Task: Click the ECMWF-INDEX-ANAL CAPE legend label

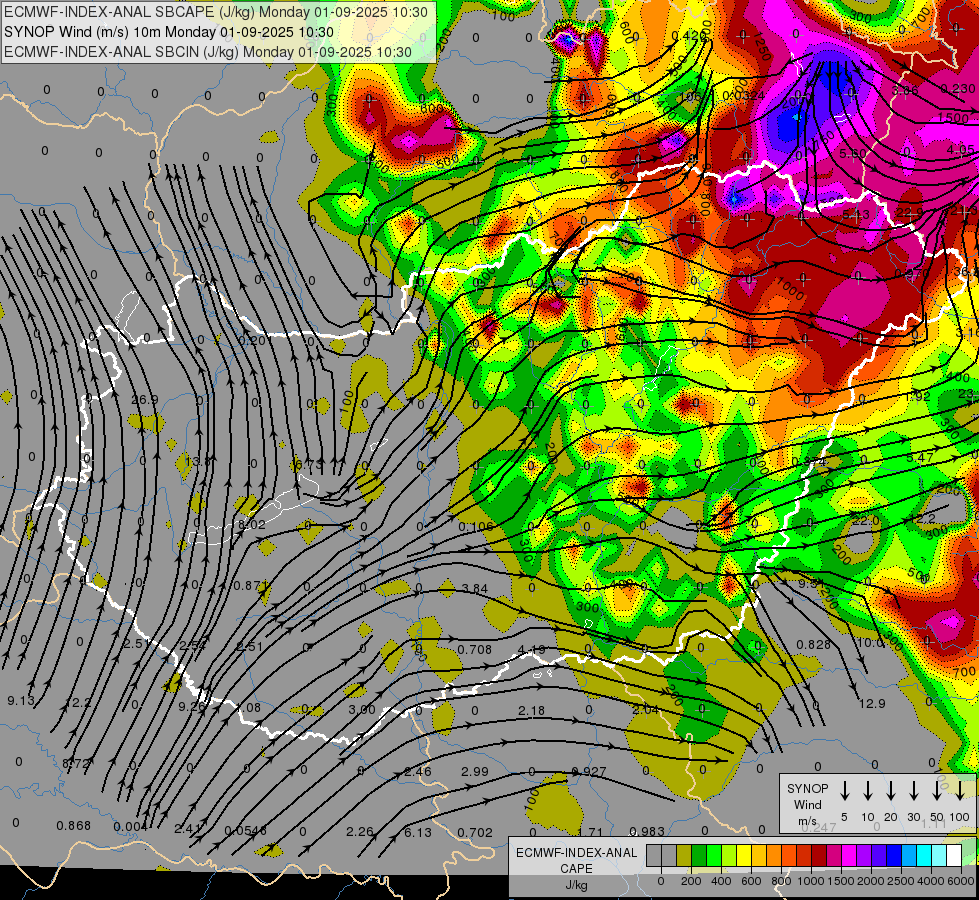Action: point(576,860)
